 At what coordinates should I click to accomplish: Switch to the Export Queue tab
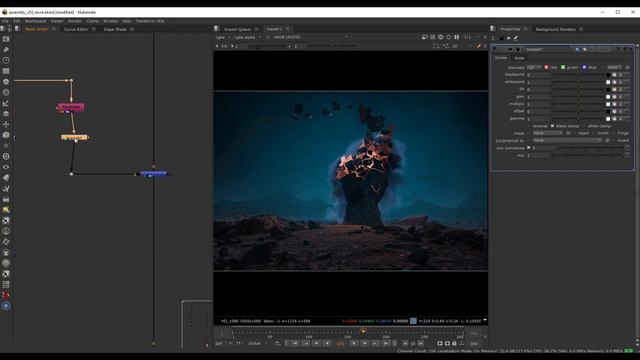coord(237,29)
